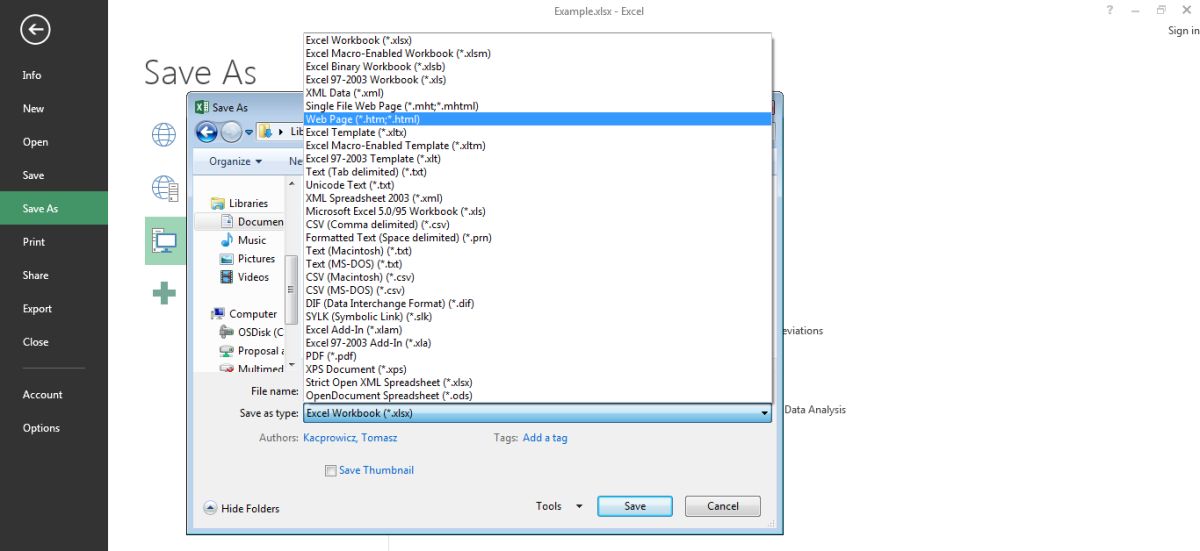
Task: Choose Excel Add-In (*.xlam)
Action: (x=537, y=330)
